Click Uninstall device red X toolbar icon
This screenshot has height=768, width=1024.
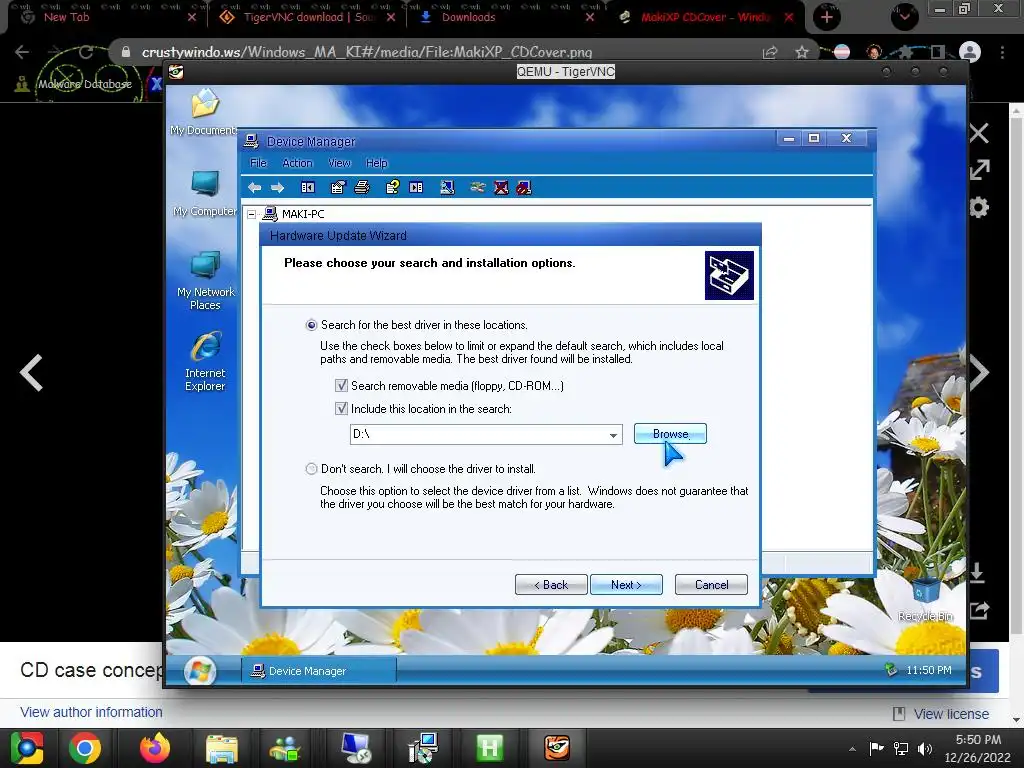pyautogui.click(x=501, y=188)
